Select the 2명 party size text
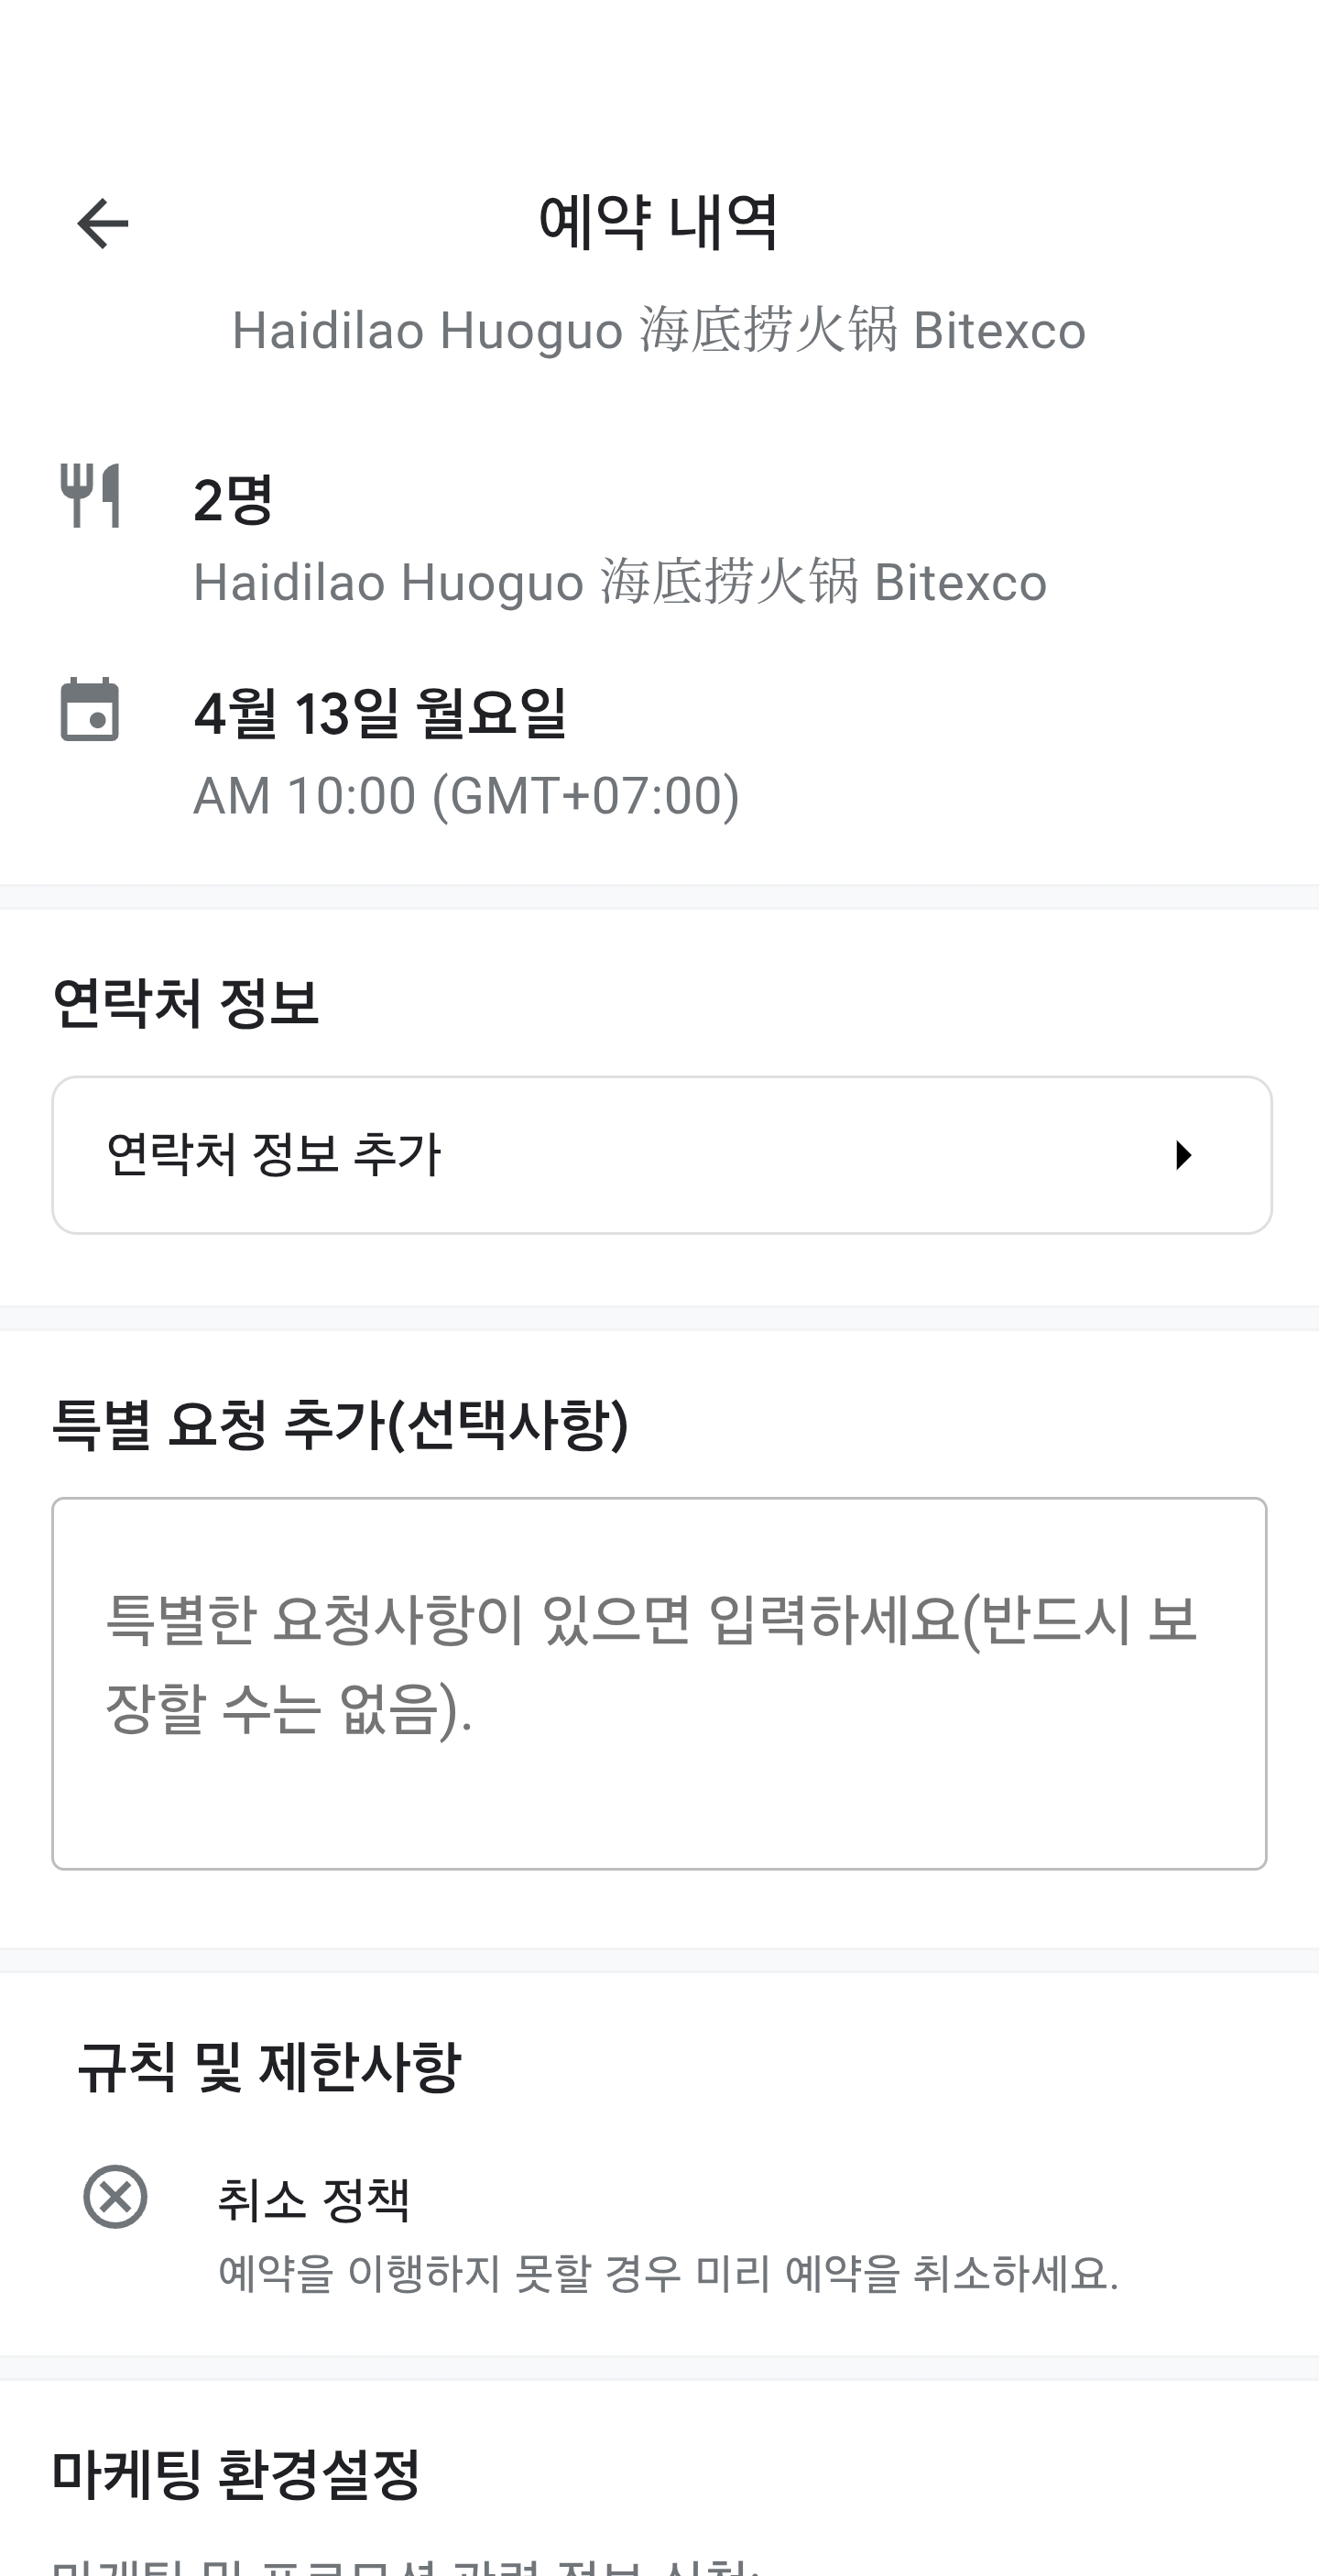This screenshot has width=1319, height=2576. pos(233,499)
